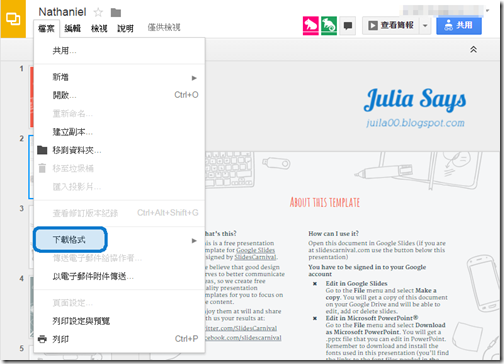Image resolution: width=504 pixels, height=364 pixels.
Task: Click the ABOUT THIS TEMPLATE heading
Action: coord(325,202)
